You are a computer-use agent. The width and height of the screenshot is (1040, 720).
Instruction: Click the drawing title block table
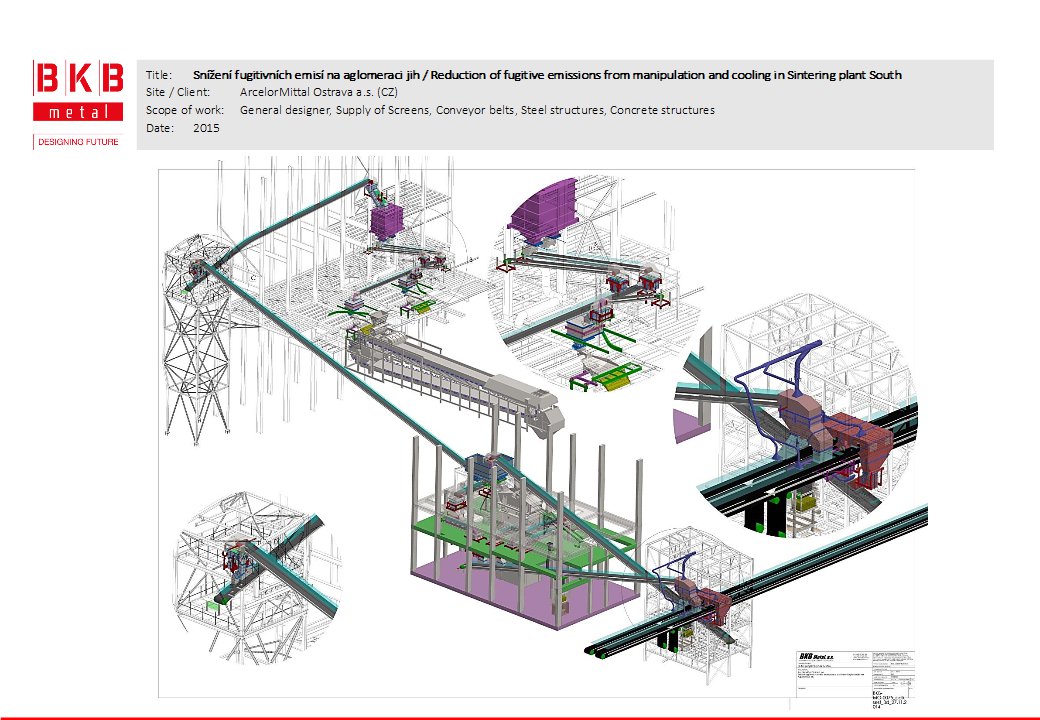pyautogui.click(x=850, y=670)
